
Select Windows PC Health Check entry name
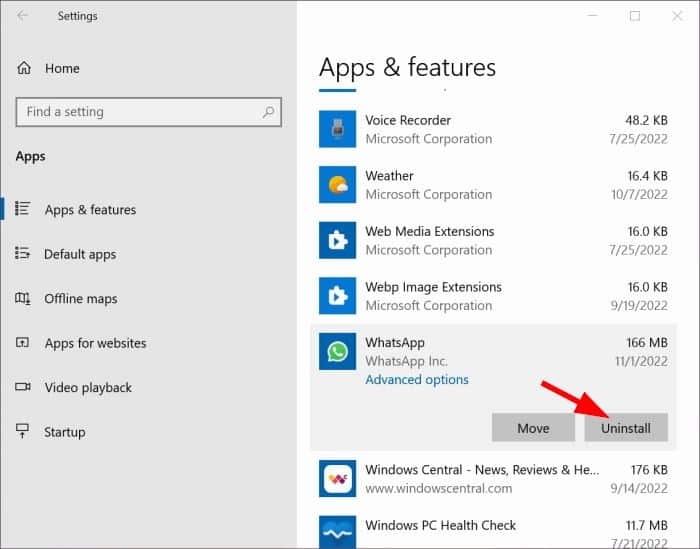(440, 525)
